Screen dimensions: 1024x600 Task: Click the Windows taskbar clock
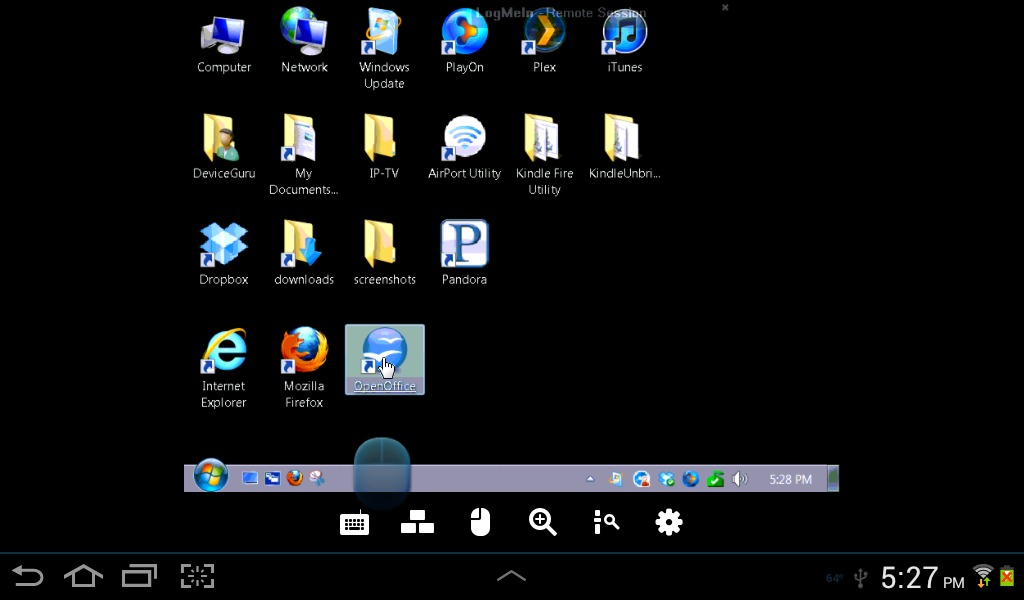pos(790,479)
